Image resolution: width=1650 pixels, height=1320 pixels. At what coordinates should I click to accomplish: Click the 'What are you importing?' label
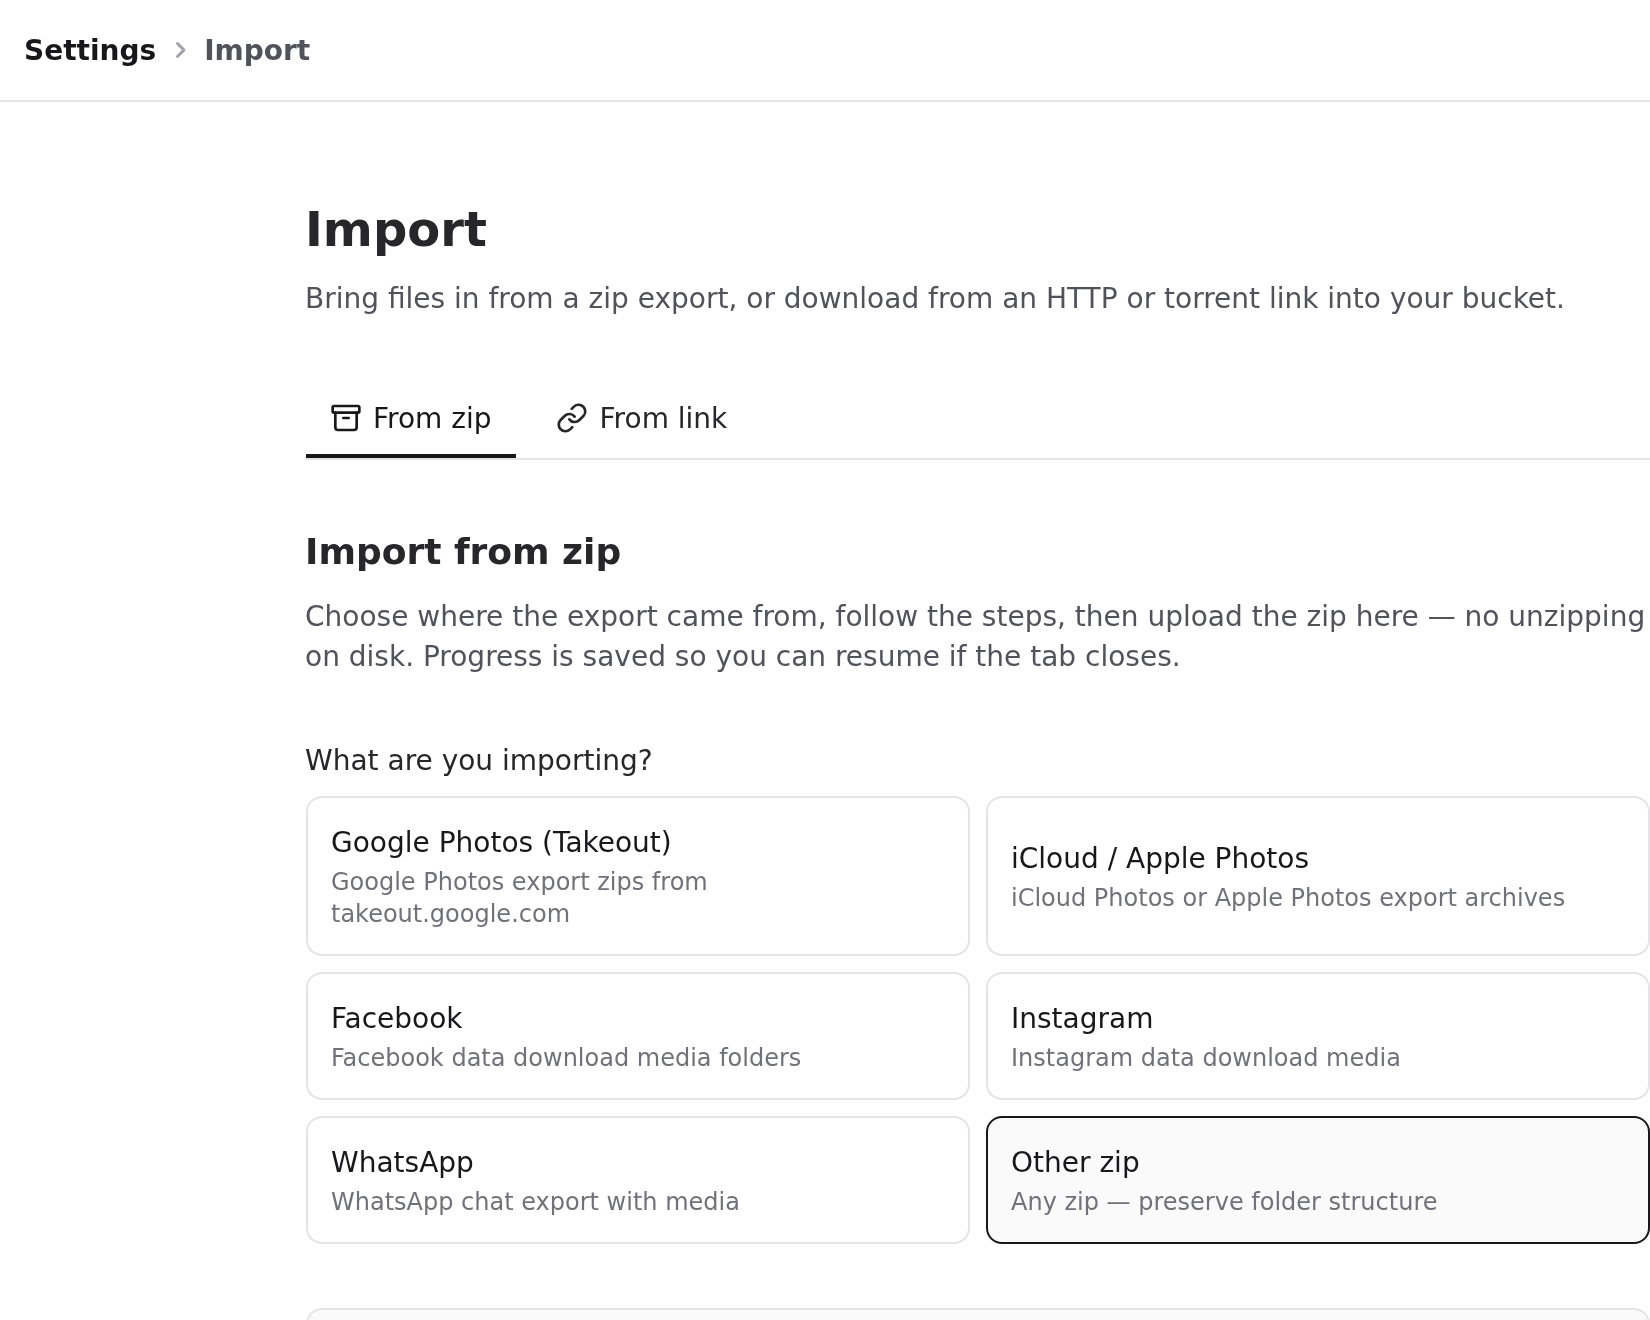478,760
